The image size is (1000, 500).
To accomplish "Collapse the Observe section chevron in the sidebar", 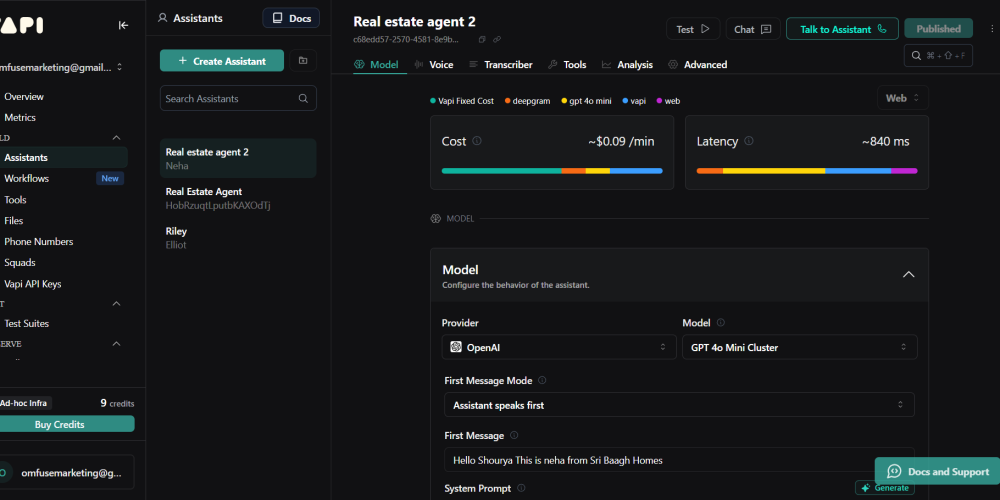I will (117, 344).
